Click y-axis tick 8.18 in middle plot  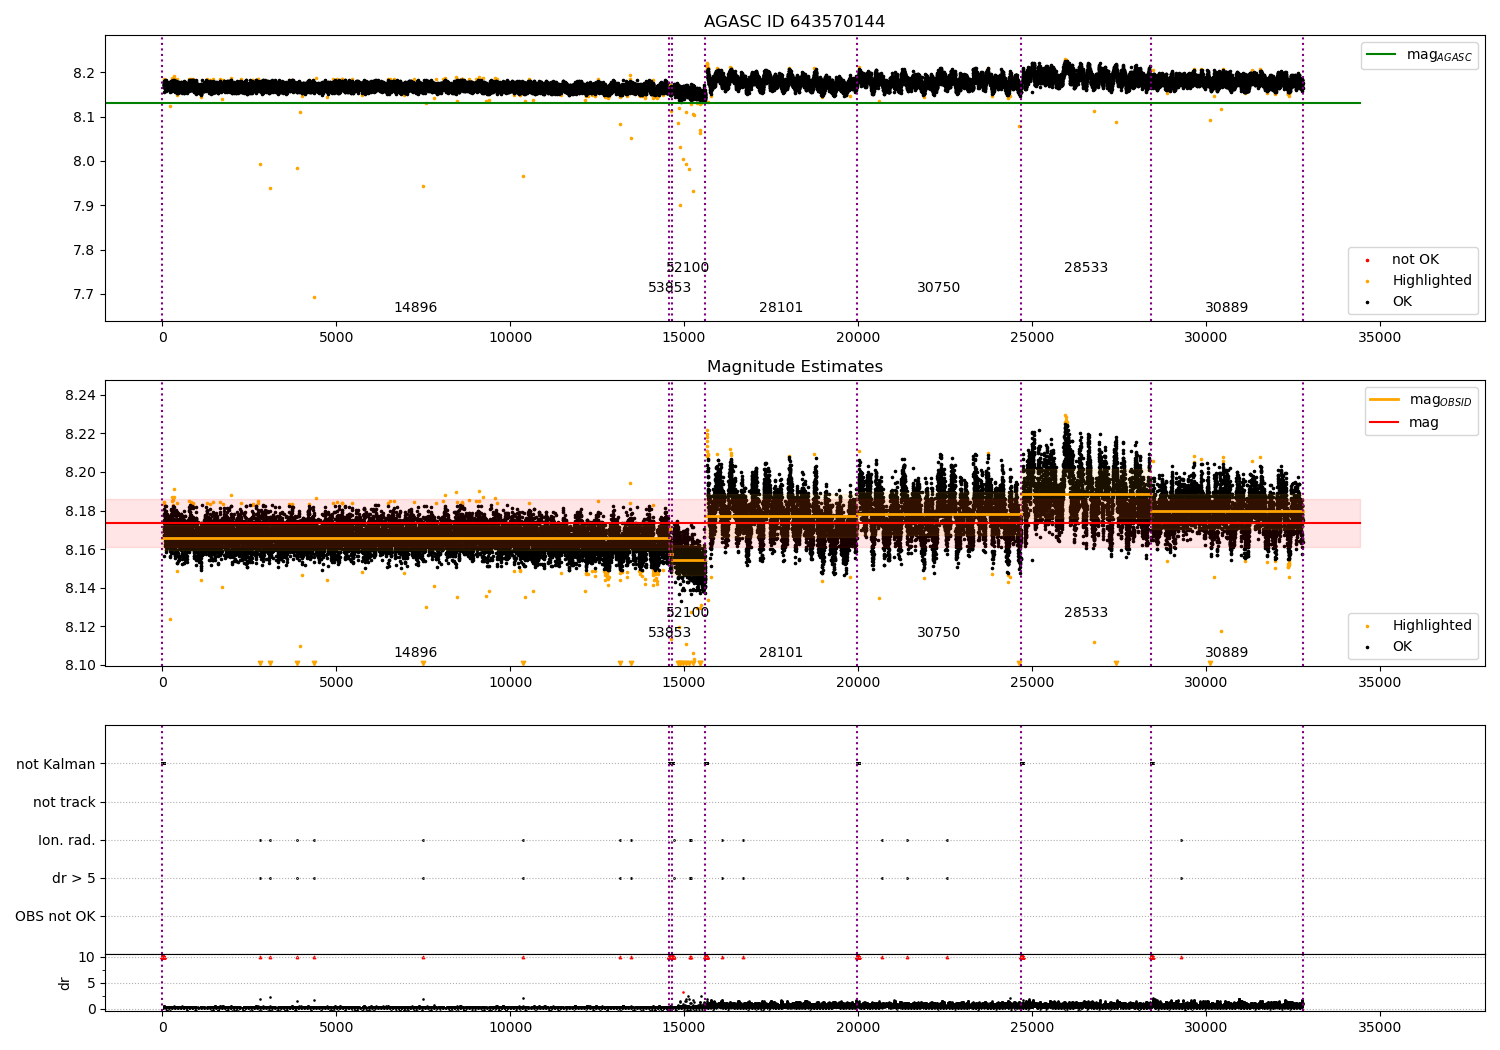tap(80, 511)
